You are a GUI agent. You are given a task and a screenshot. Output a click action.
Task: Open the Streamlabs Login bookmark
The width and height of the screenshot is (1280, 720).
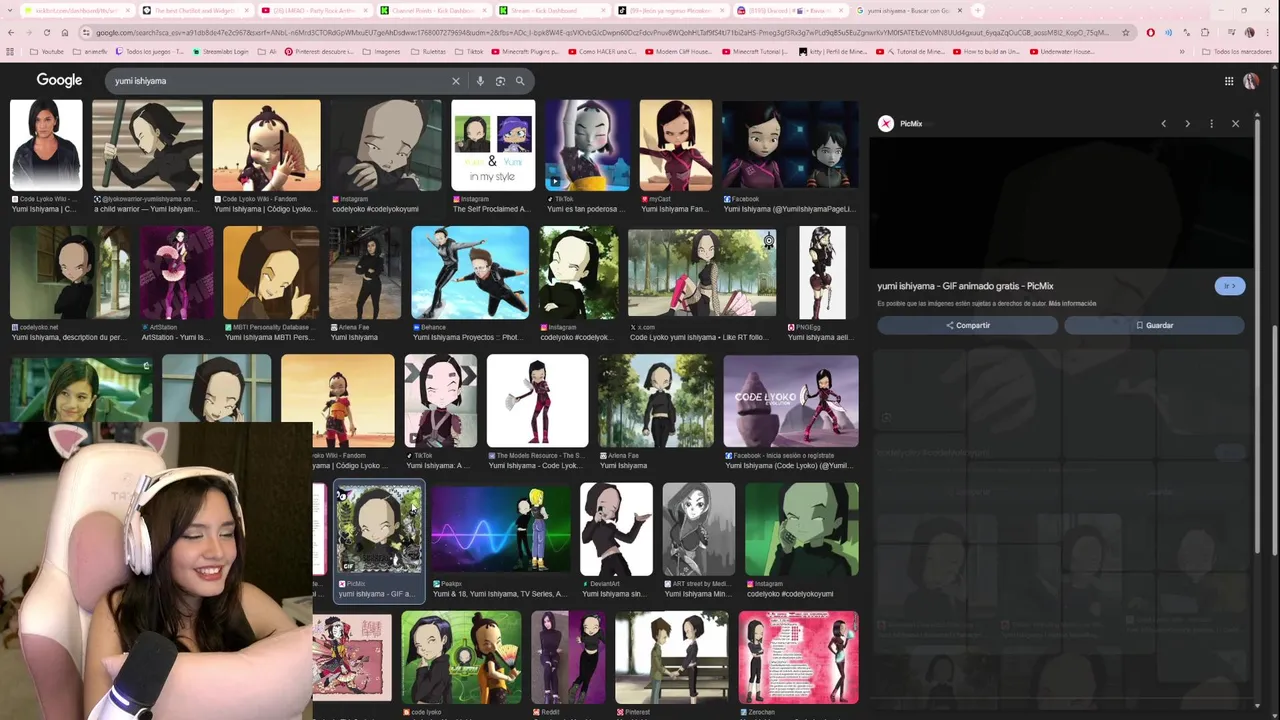(x=220, y=51)
